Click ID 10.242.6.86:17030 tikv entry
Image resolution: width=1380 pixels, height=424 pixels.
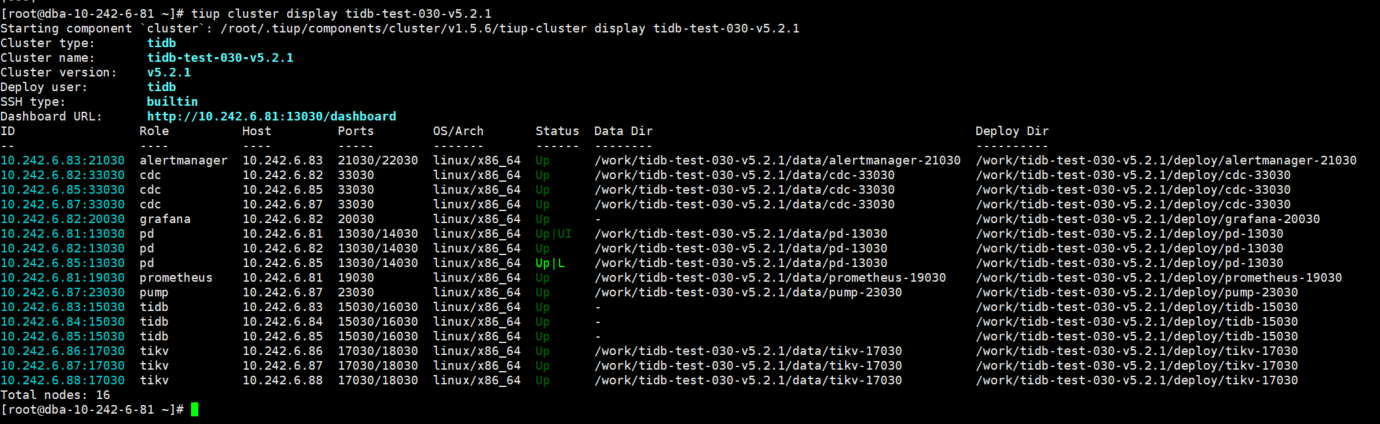(62, 351)
